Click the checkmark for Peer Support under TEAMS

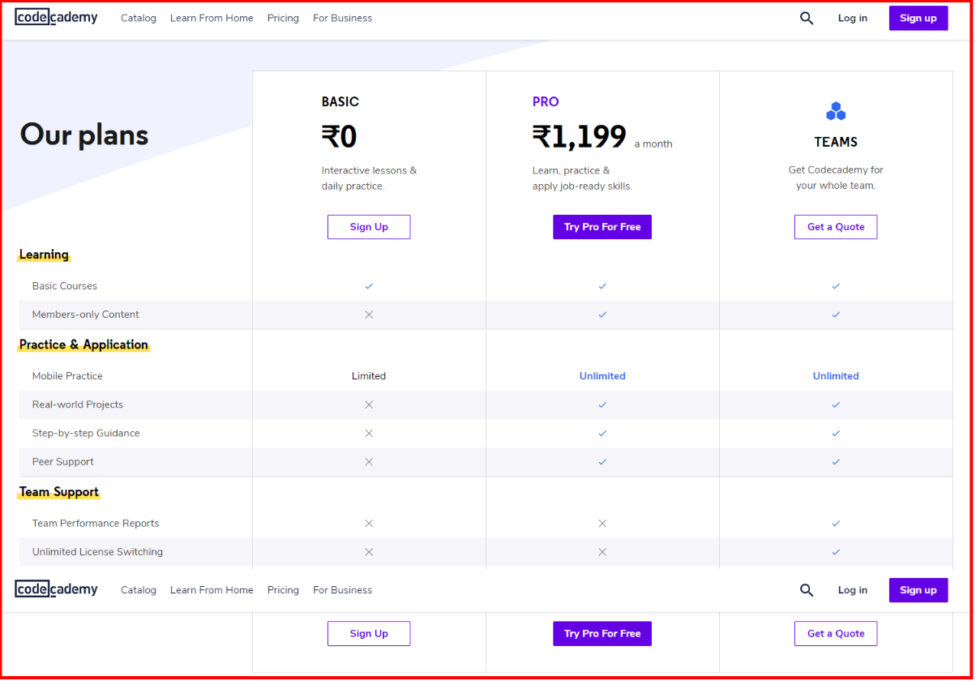pos(836,461)
